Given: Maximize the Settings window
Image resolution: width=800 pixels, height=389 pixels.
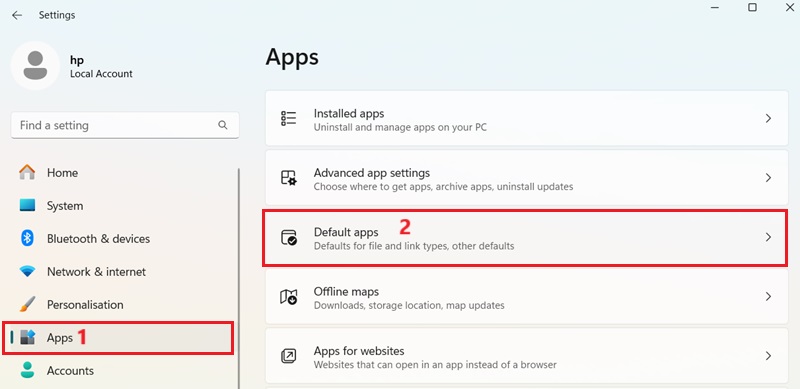Looking at the screenshot, I should pyautogui.click(x=752, y=7).
